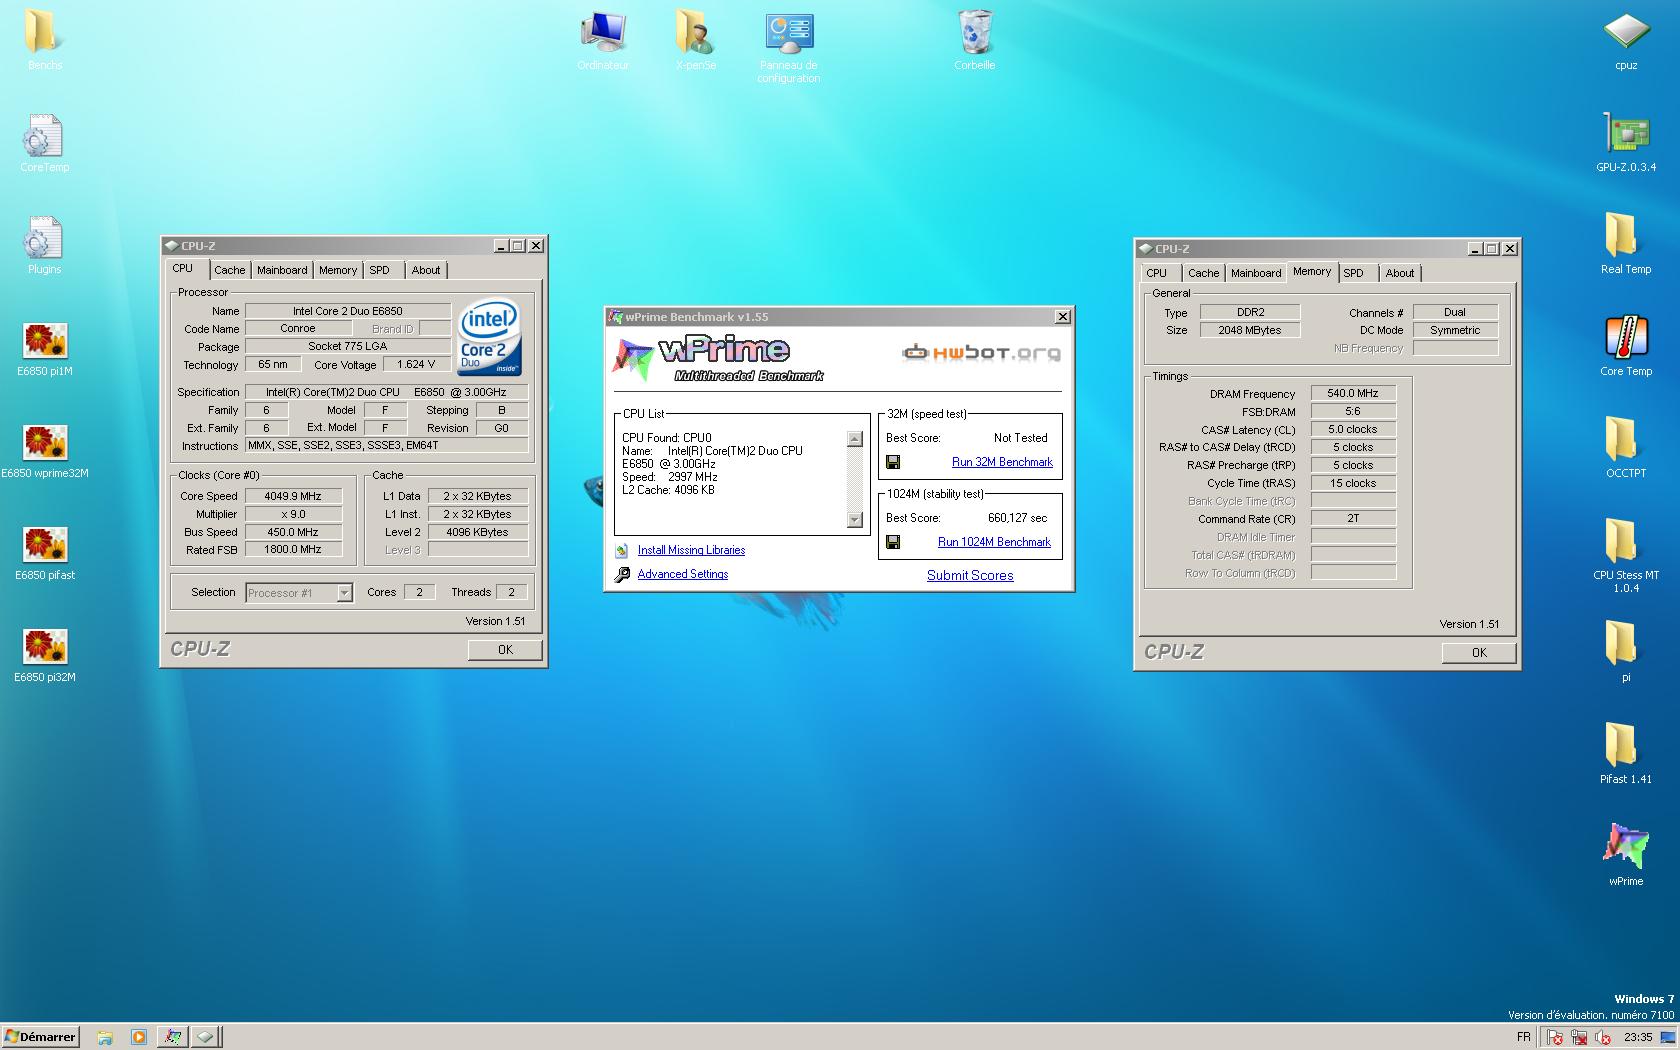Click CPU List scrollbar down arrow
Image resolution: width=1680 pixels, height=1050 pixels.
(854, 519)
